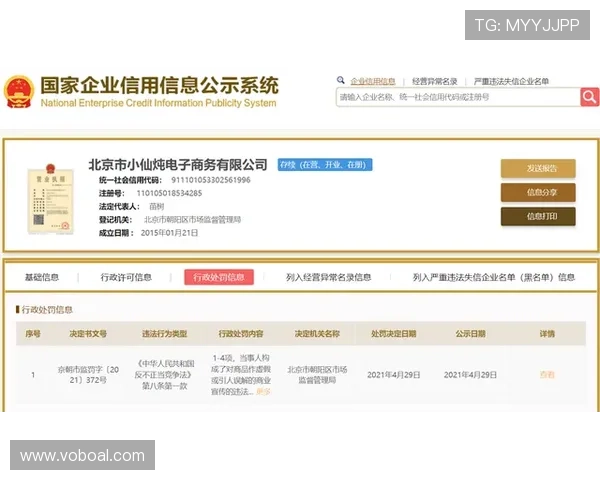Click registration authority 北京市朝阳区市场监督管理局 in company info

tap(192, 220)
